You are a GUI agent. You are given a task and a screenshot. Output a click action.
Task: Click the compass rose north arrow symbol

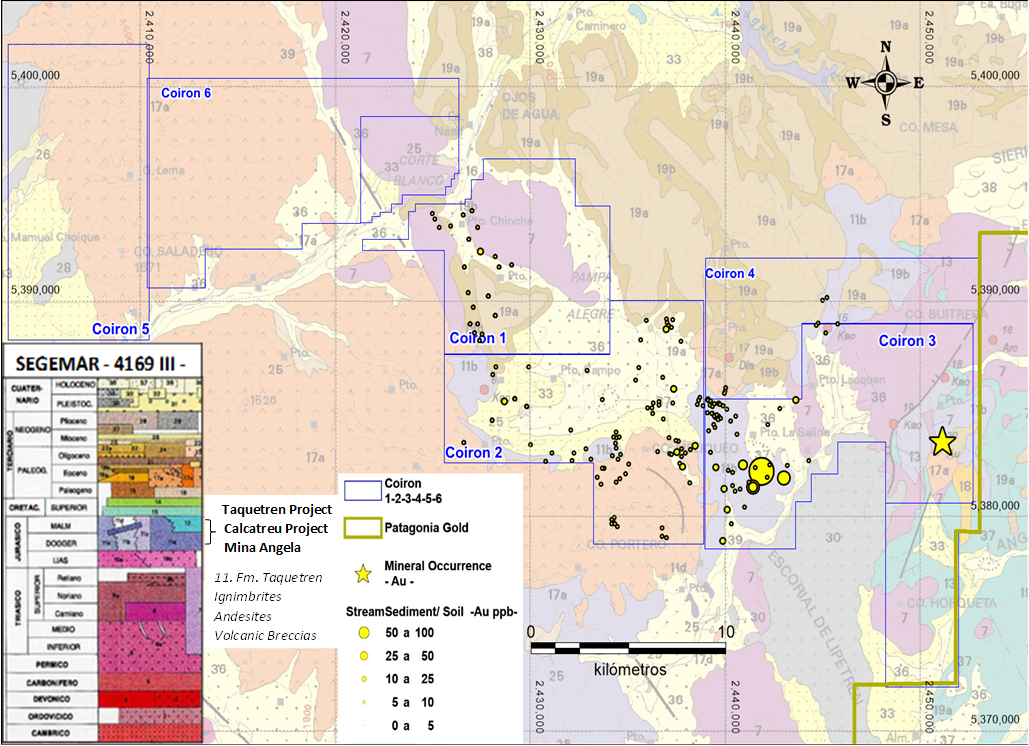point(885,83)
